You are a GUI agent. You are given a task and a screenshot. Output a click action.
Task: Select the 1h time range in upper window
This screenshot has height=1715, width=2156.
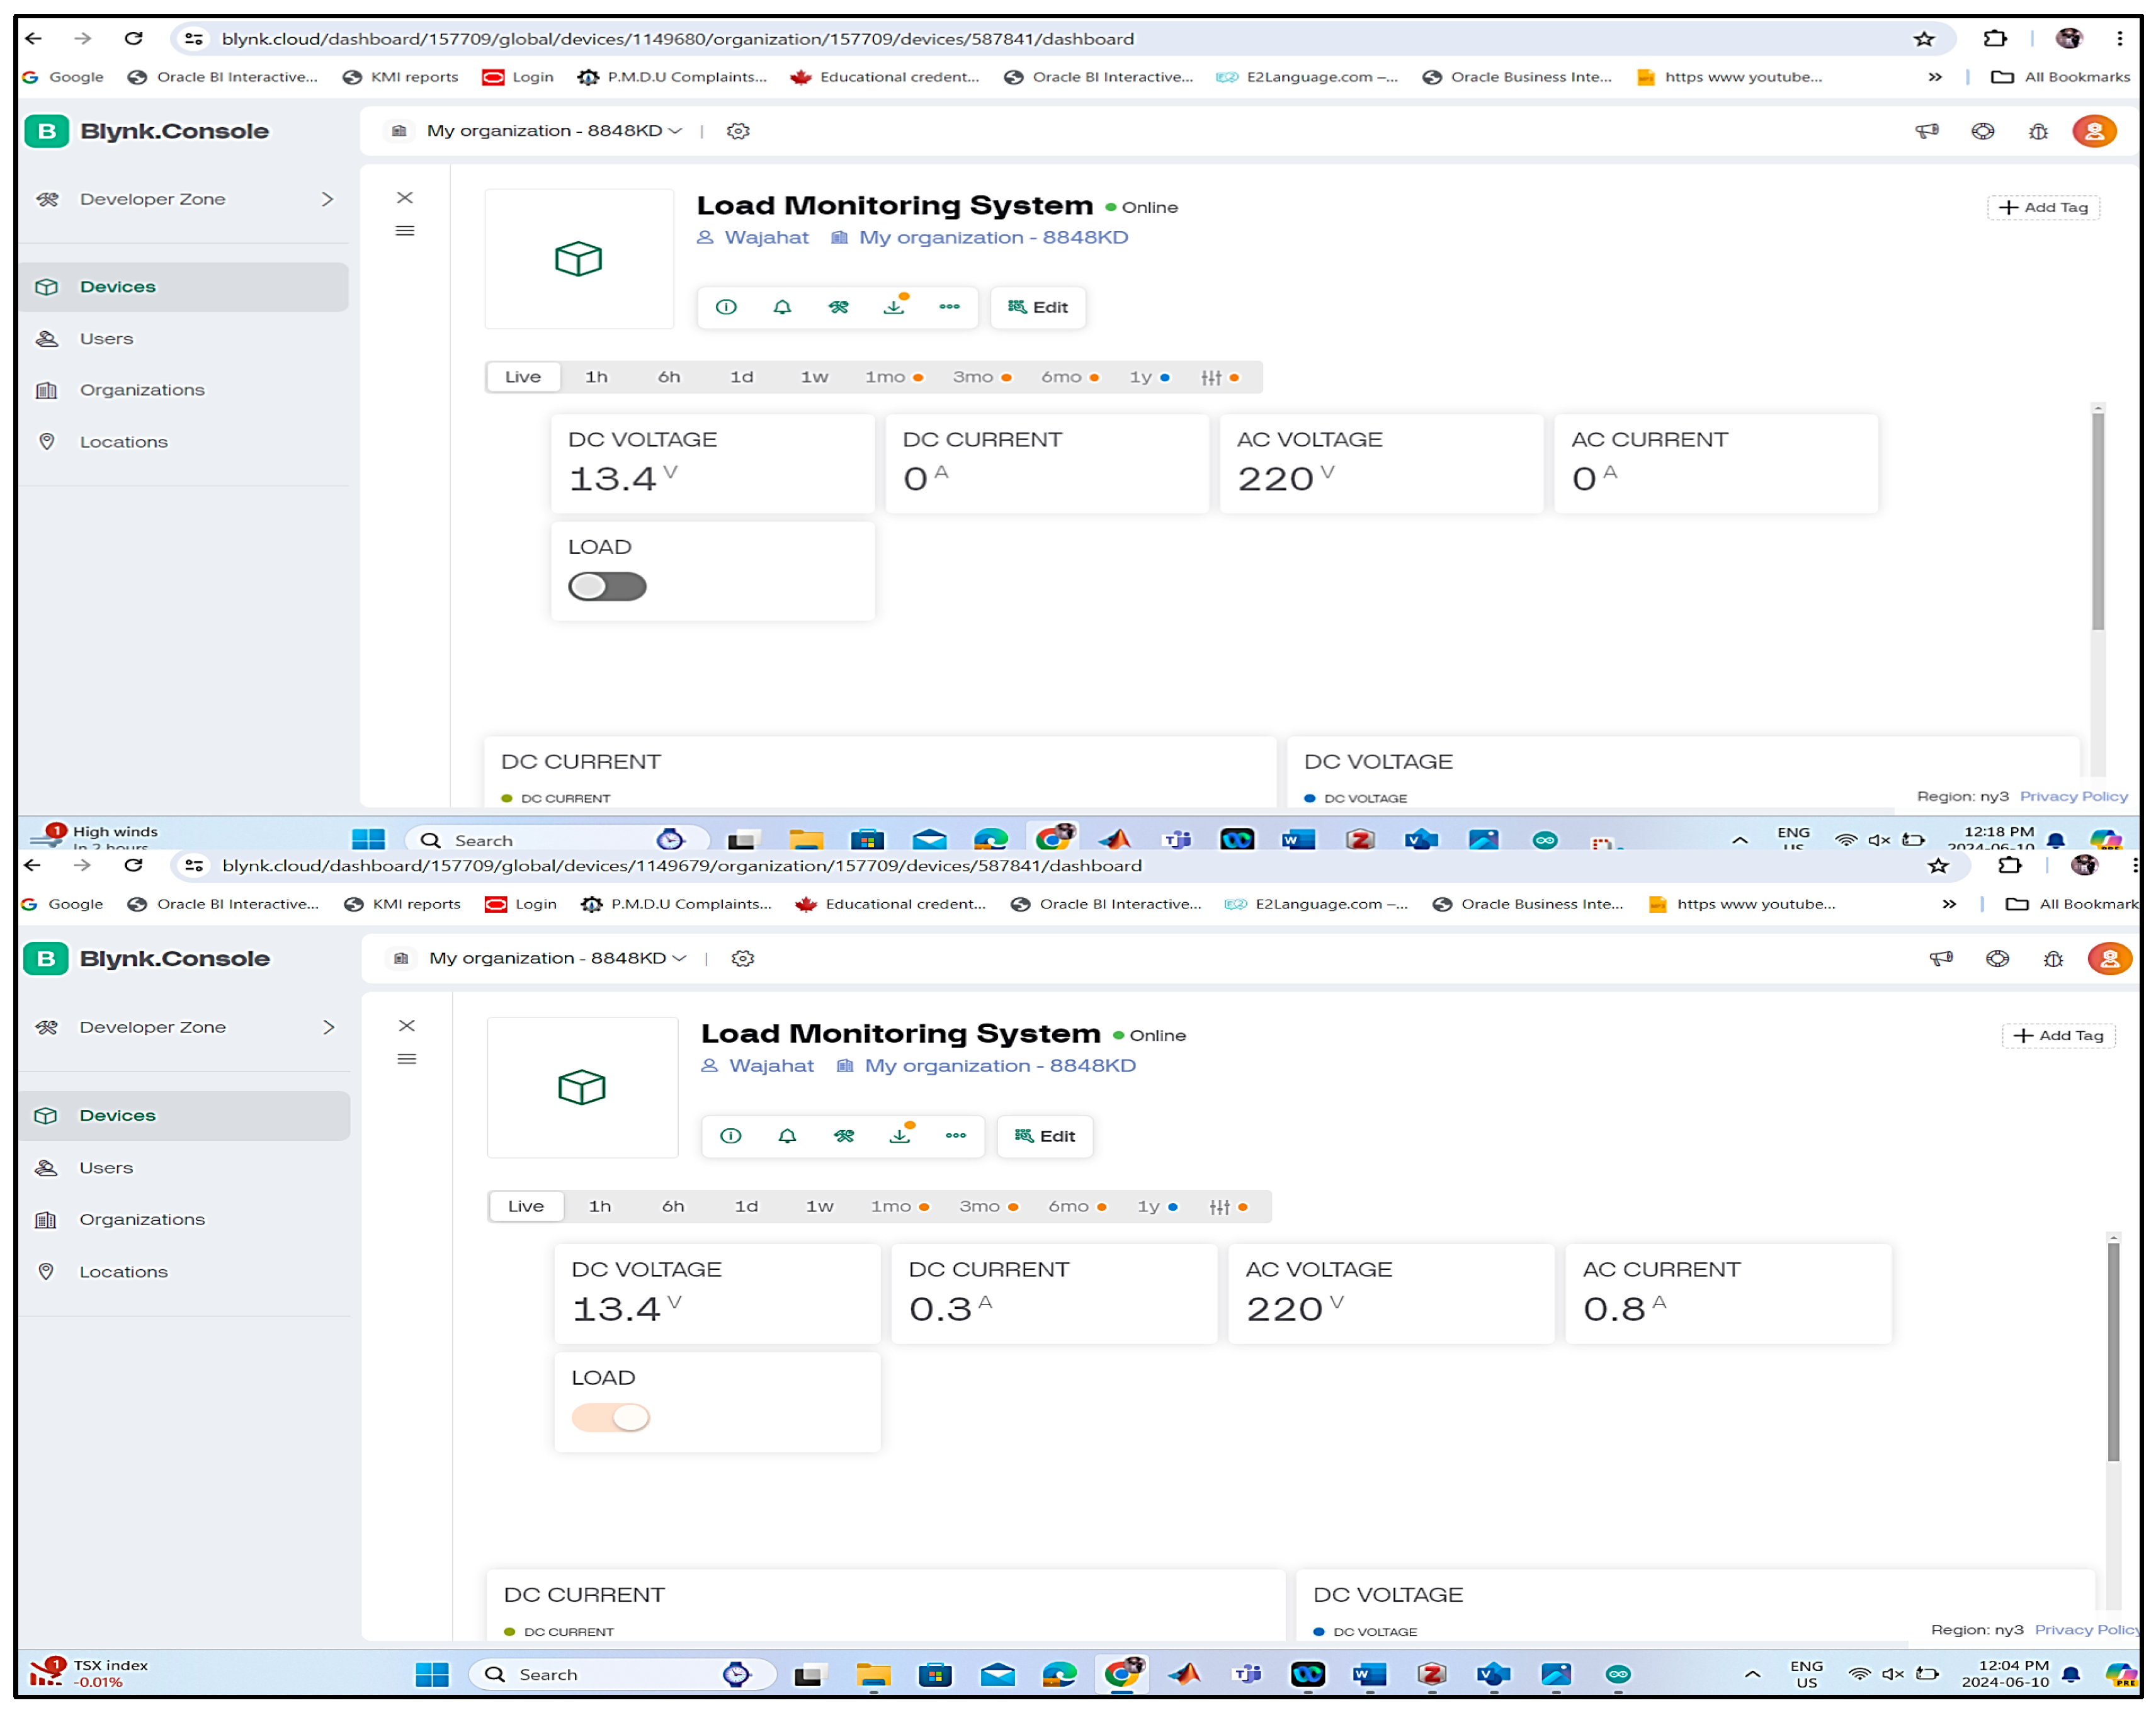click(x=596, y=377)
